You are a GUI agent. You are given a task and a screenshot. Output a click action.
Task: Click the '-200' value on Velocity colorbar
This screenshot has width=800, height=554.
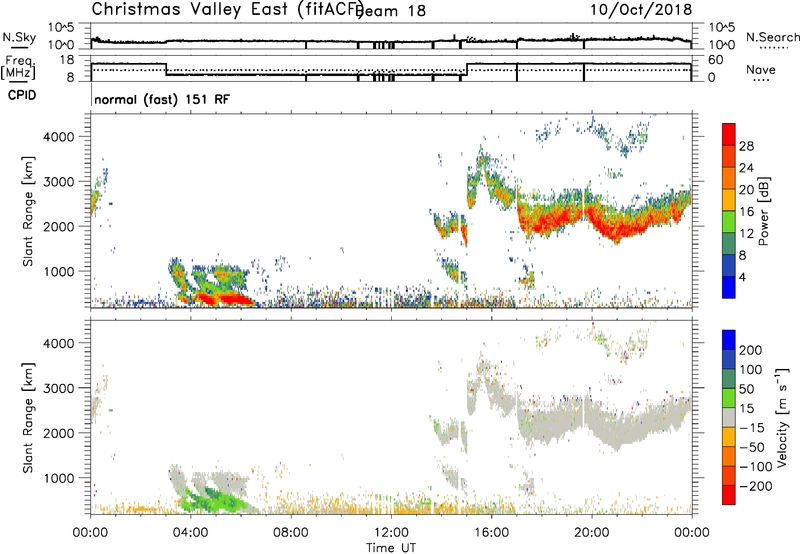click(756, 486)
